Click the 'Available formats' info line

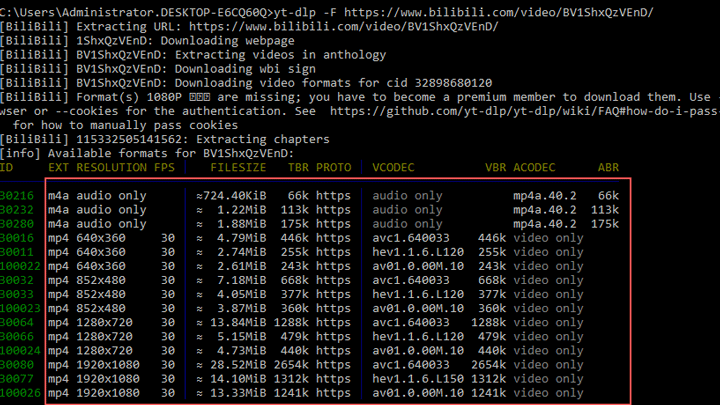(x=150, y=154)
